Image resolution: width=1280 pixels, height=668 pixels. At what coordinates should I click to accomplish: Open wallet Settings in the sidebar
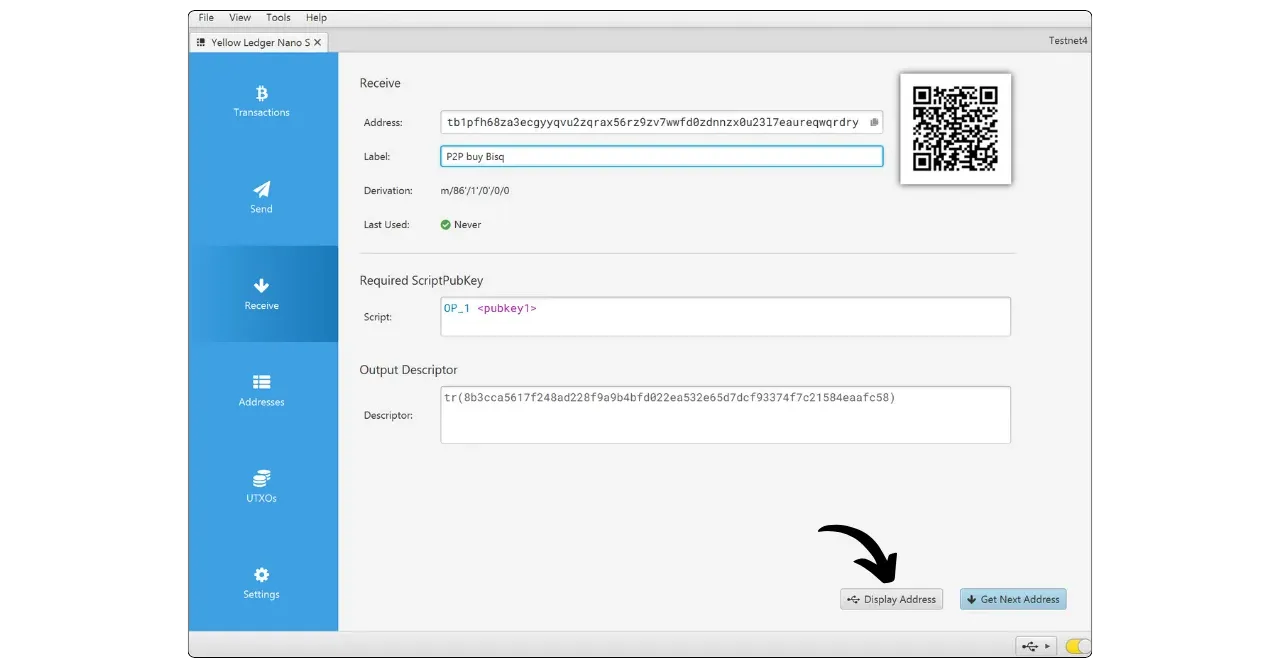tap(261, 583)
